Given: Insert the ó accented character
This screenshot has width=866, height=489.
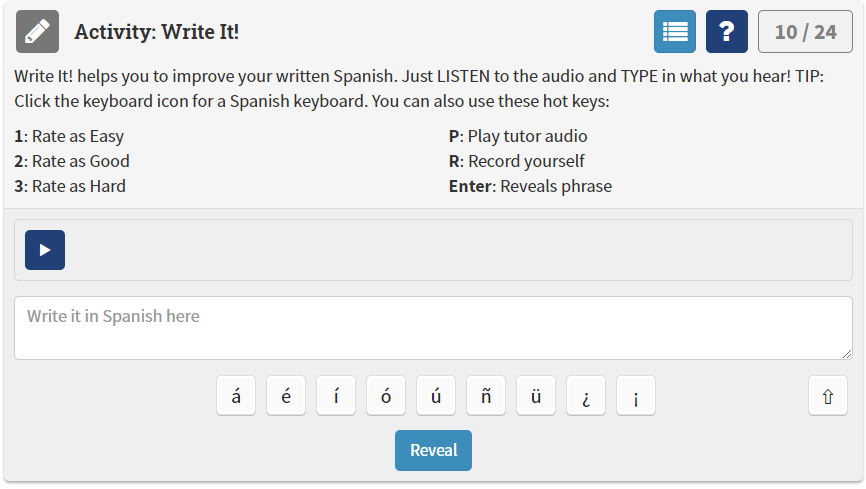Looking at the screenshot, I should 386,396.
